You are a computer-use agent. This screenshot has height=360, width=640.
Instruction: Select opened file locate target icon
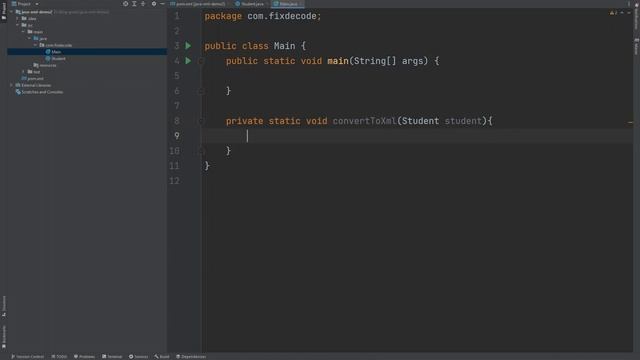[125, 4]
